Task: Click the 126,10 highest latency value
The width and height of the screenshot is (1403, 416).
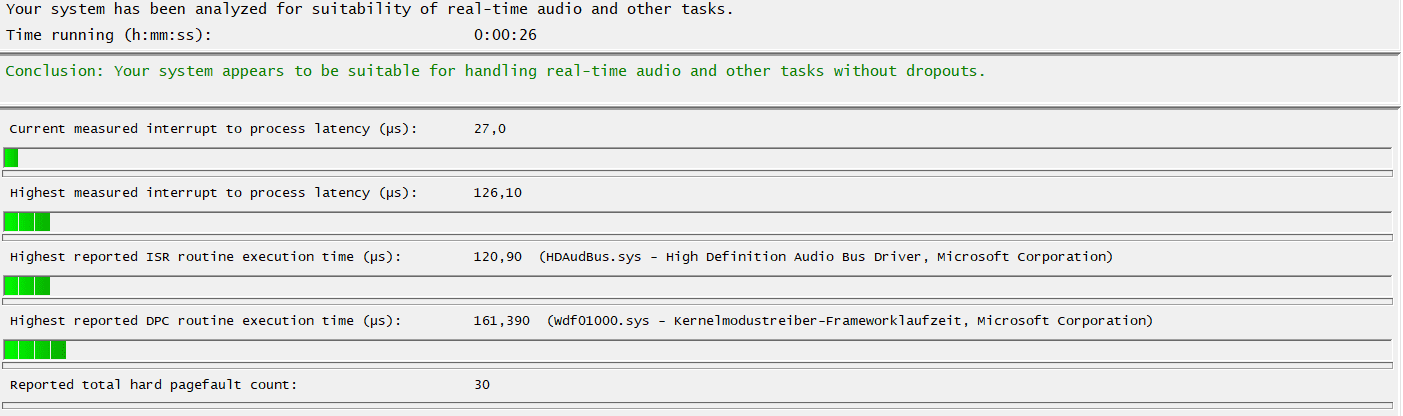Action: pos(497,193)
